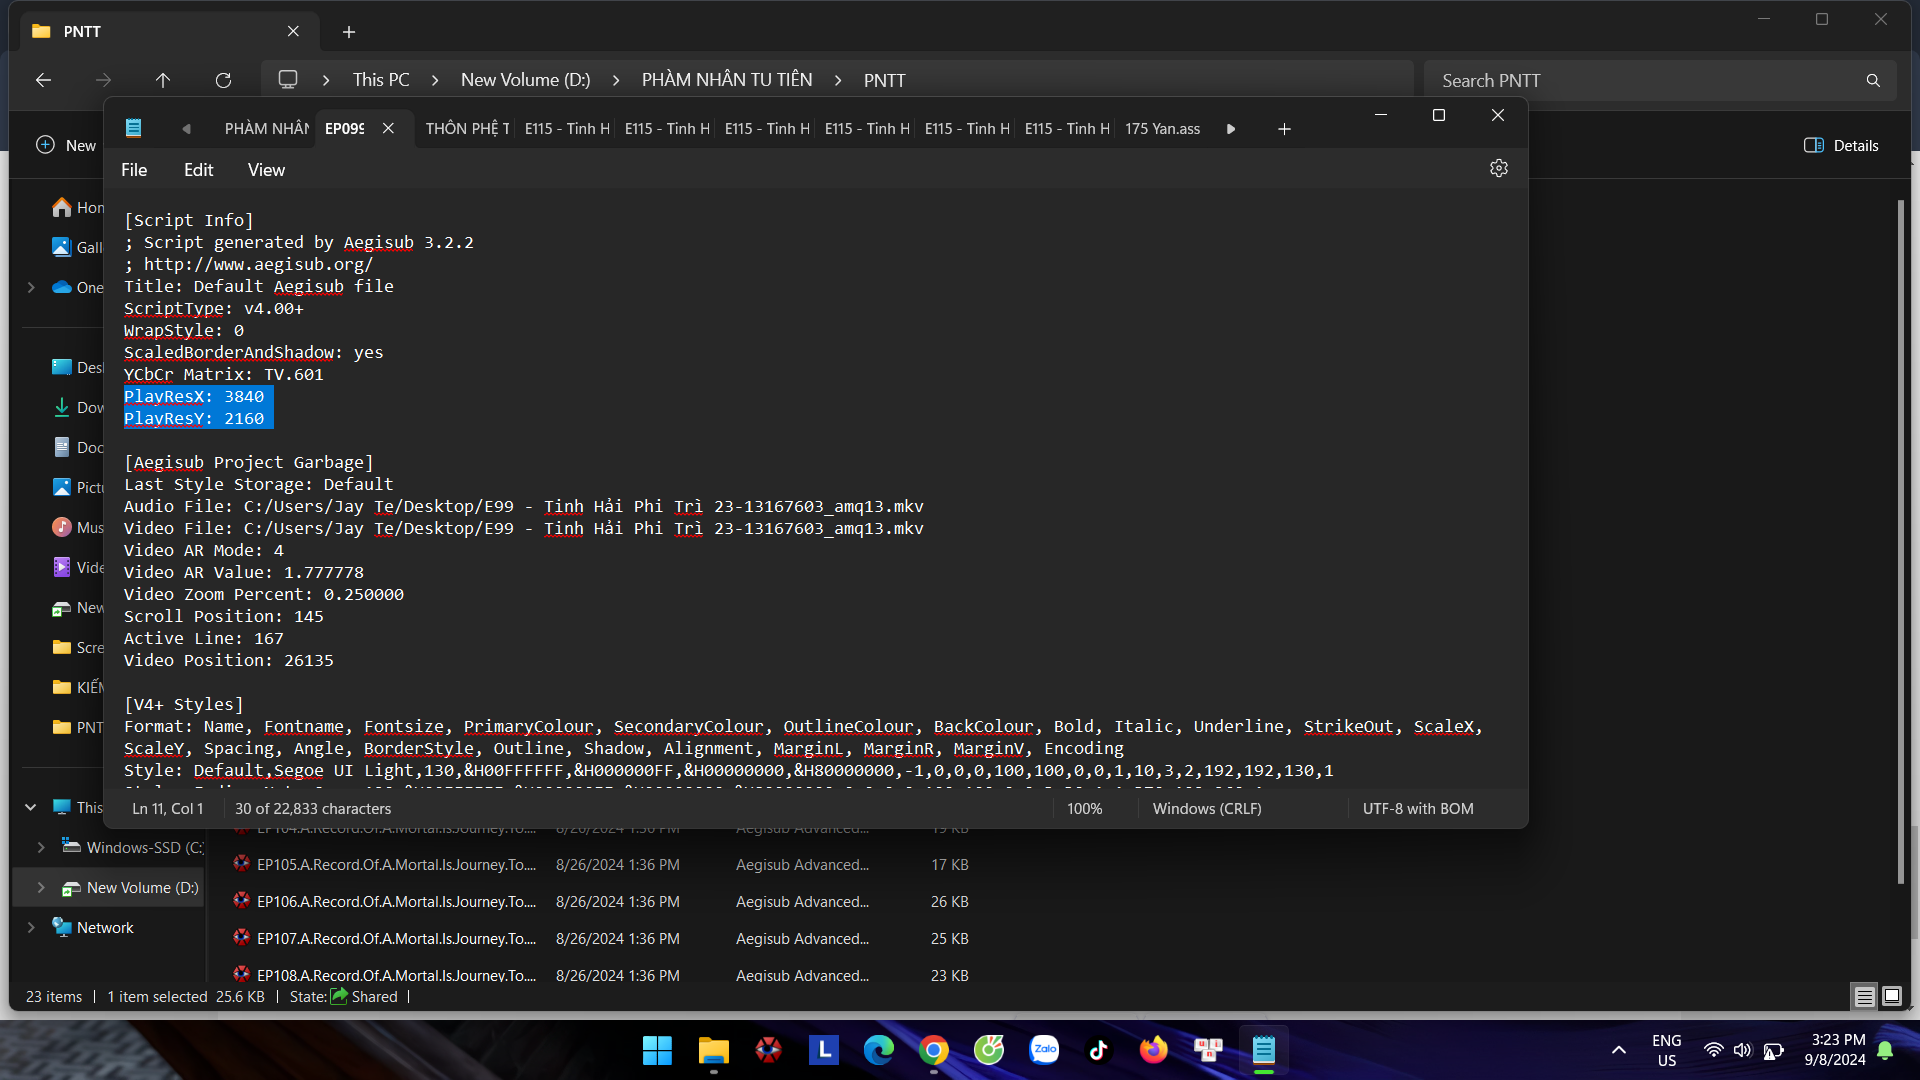Click the ENG US language indicator

1666,1050
